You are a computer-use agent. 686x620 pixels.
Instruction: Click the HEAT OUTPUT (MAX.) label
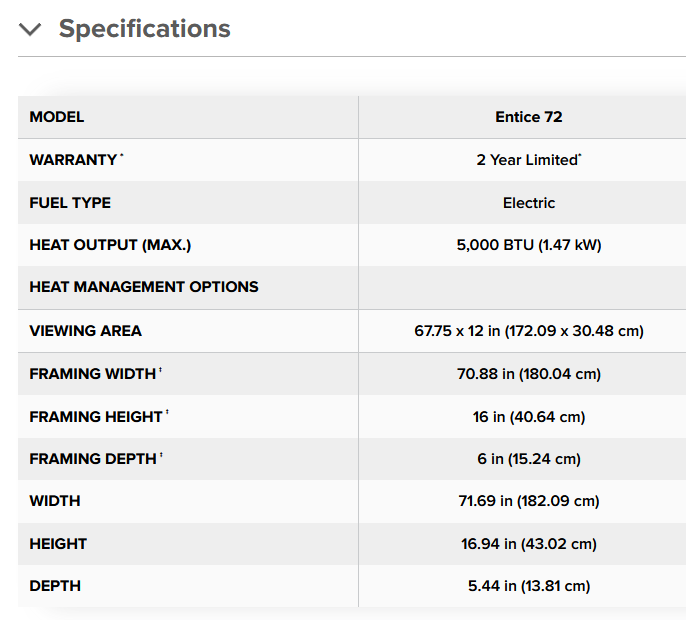pyautogui.click(x=110, y=245)
